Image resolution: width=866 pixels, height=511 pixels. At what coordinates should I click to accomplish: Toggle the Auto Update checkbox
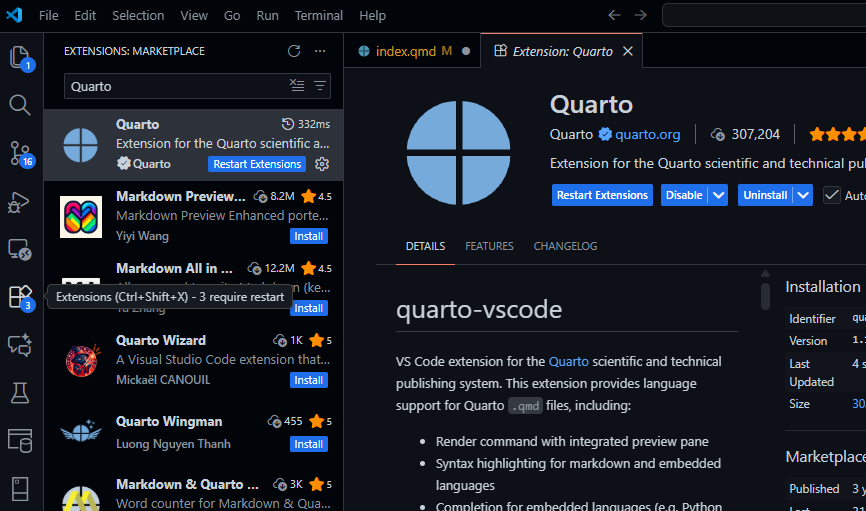coord(832,195)
